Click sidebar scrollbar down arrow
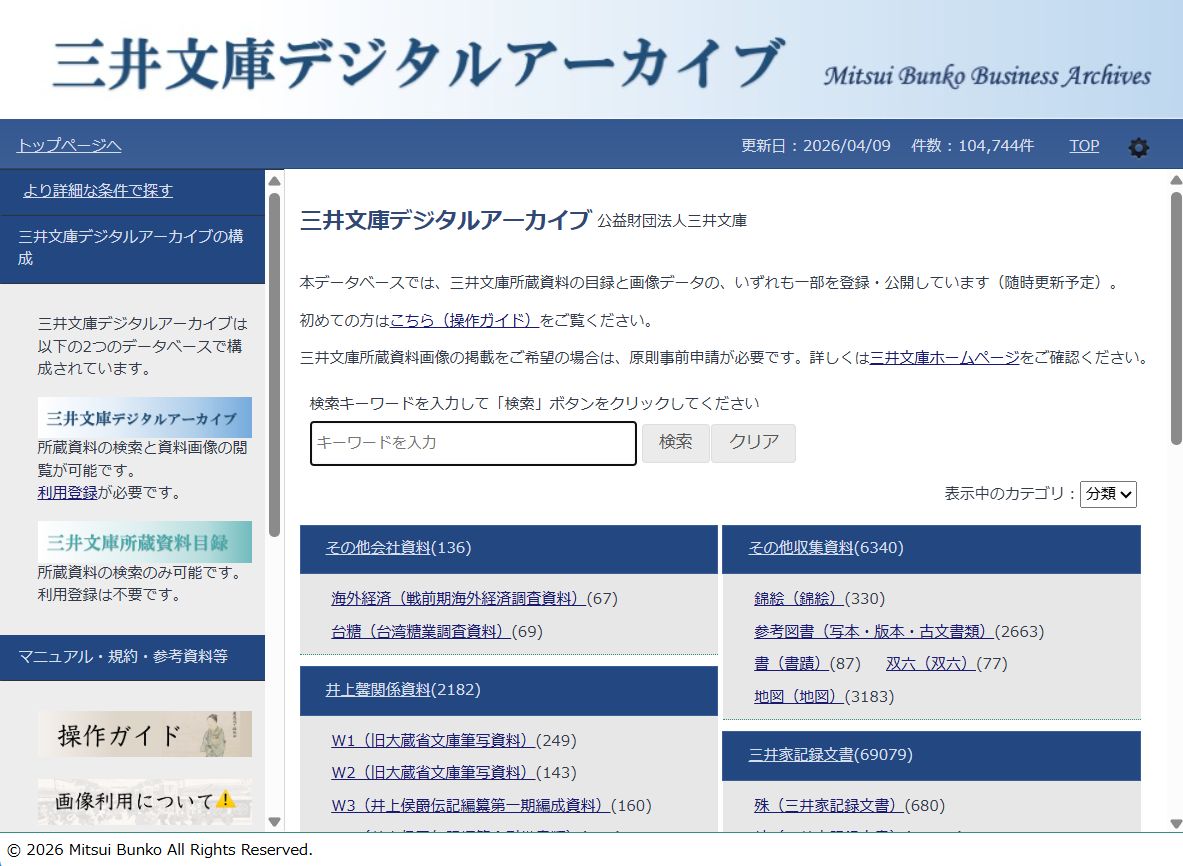Screen dimensions: 1183x866 [275, 822]
